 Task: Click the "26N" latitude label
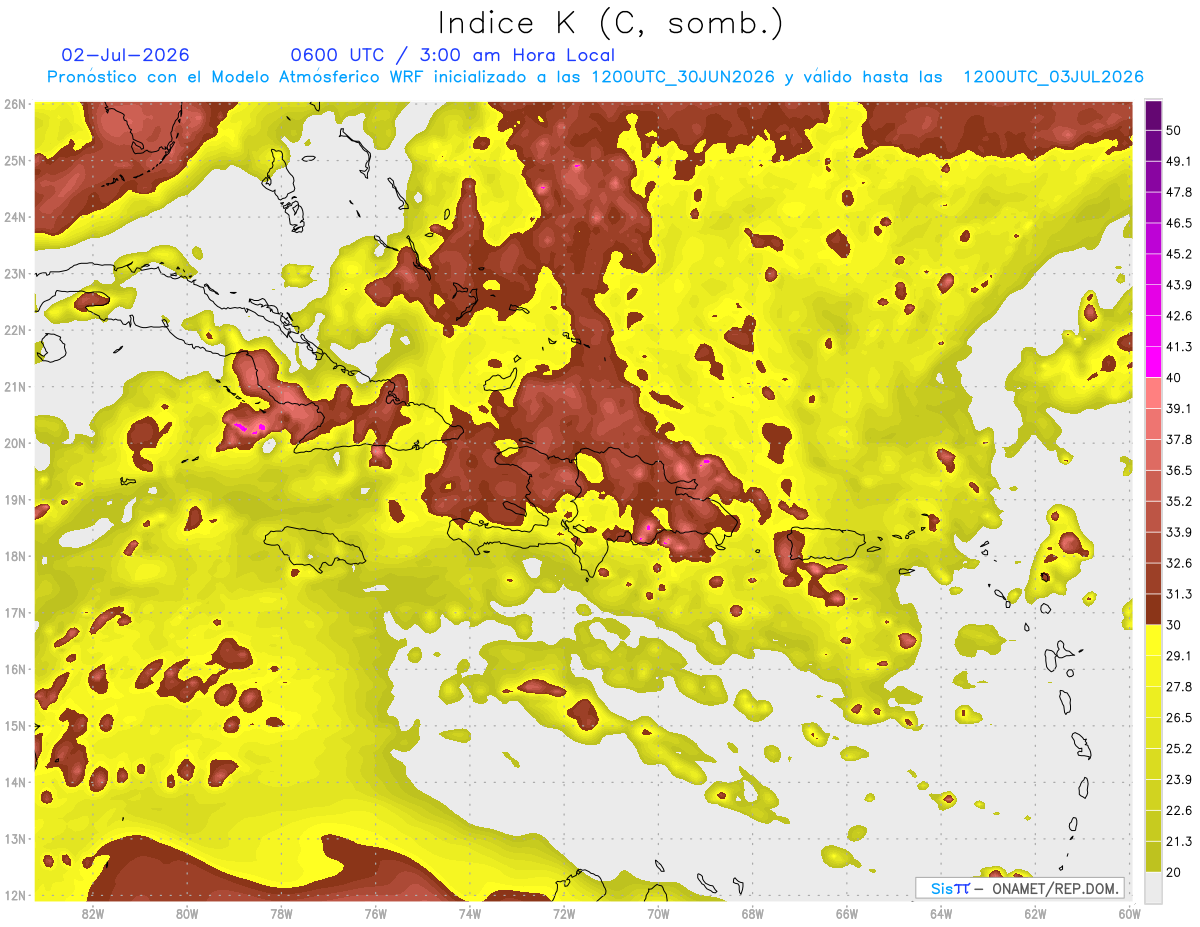tap(15, 104)
